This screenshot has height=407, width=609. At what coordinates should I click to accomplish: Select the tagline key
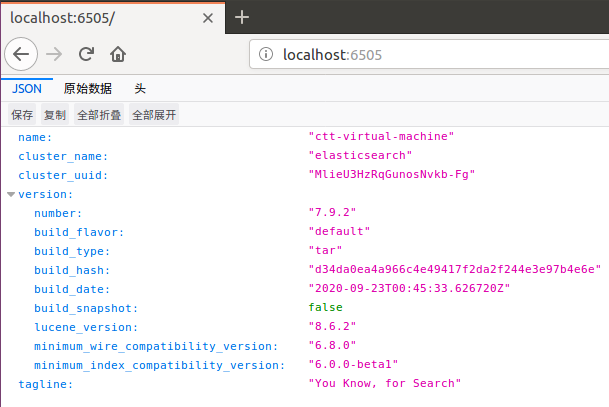[45, 384]
